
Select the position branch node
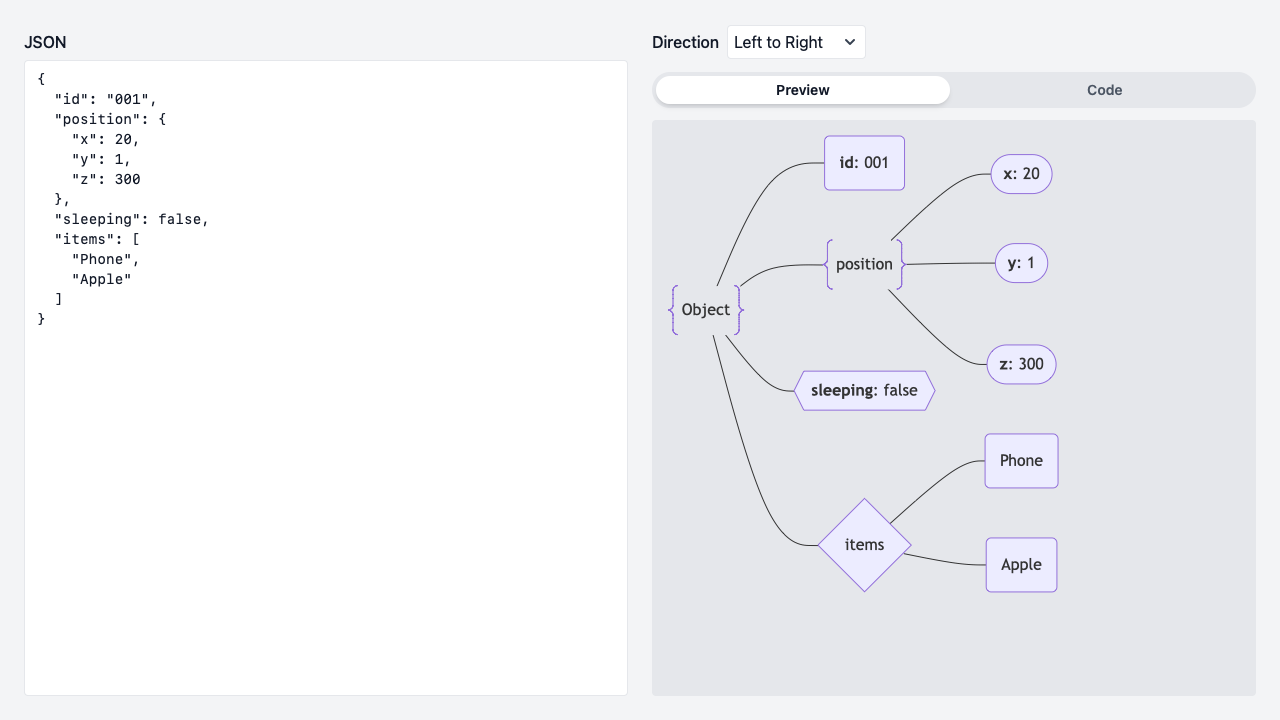864,264
